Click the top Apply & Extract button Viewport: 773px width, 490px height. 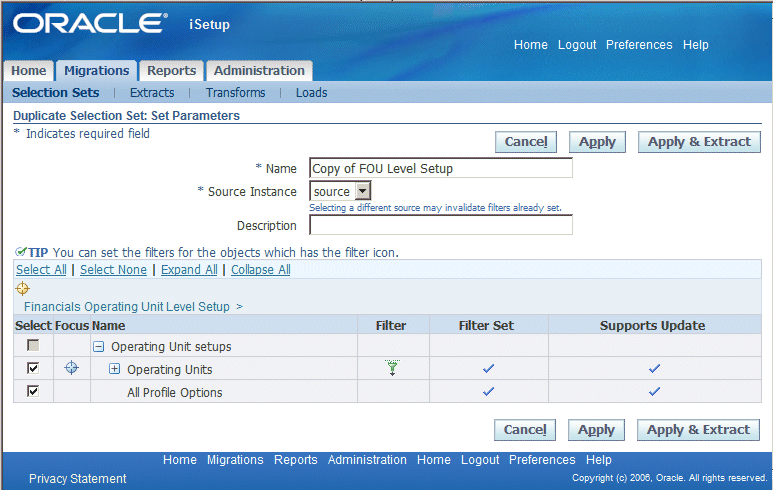[x=700, y=142]
